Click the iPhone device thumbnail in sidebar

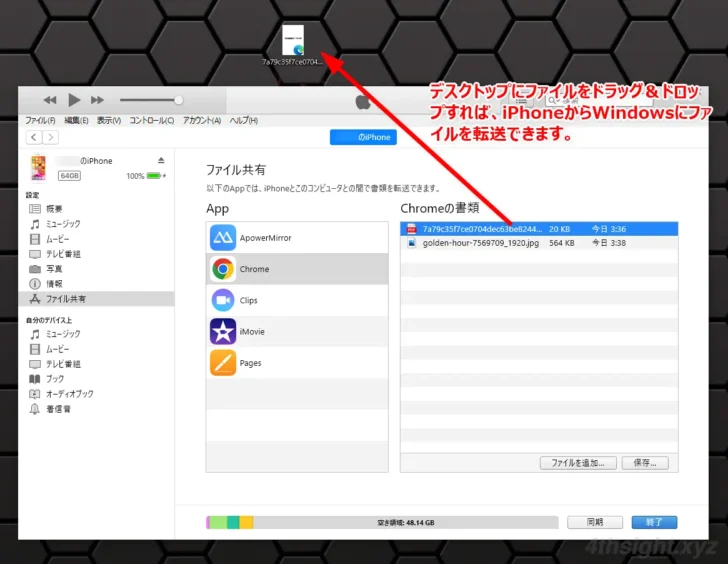[39, 167]
